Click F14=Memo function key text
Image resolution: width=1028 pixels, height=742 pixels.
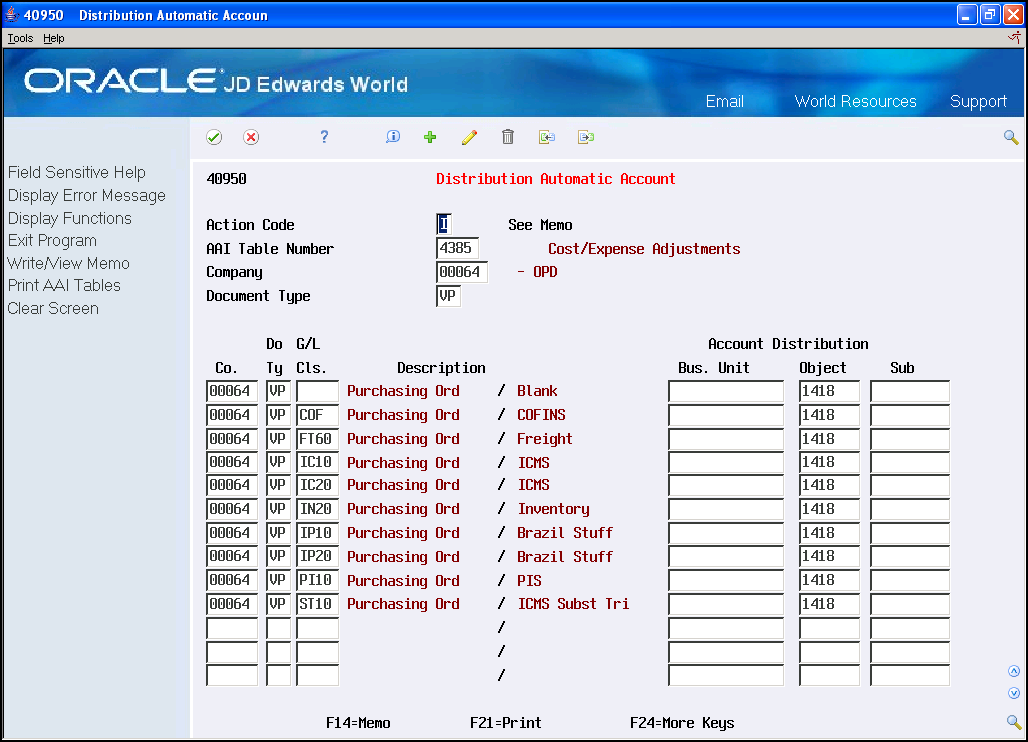point(358,723)
